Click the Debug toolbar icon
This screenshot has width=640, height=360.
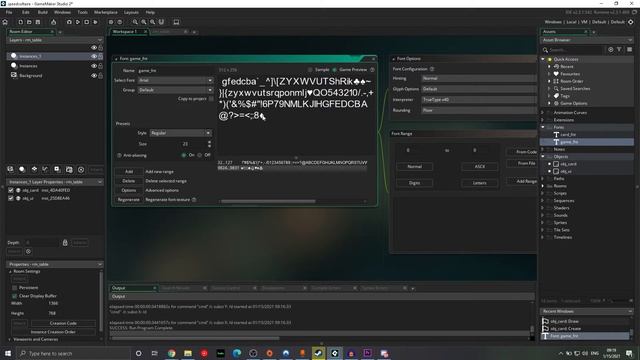click(x=69, y=22)
